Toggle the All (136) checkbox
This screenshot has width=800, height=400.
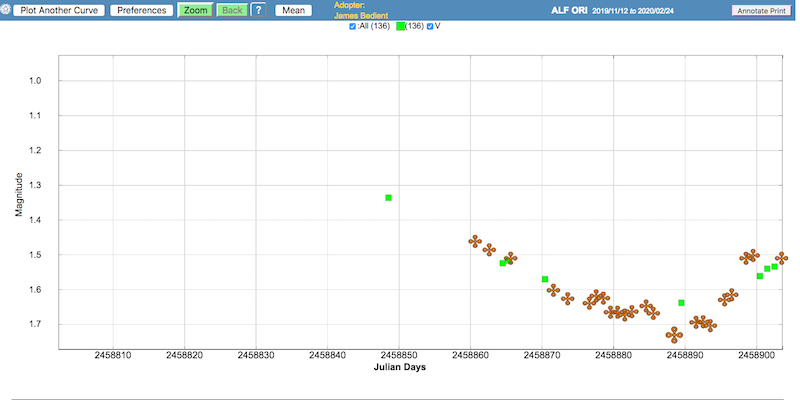tap(353, 26)
